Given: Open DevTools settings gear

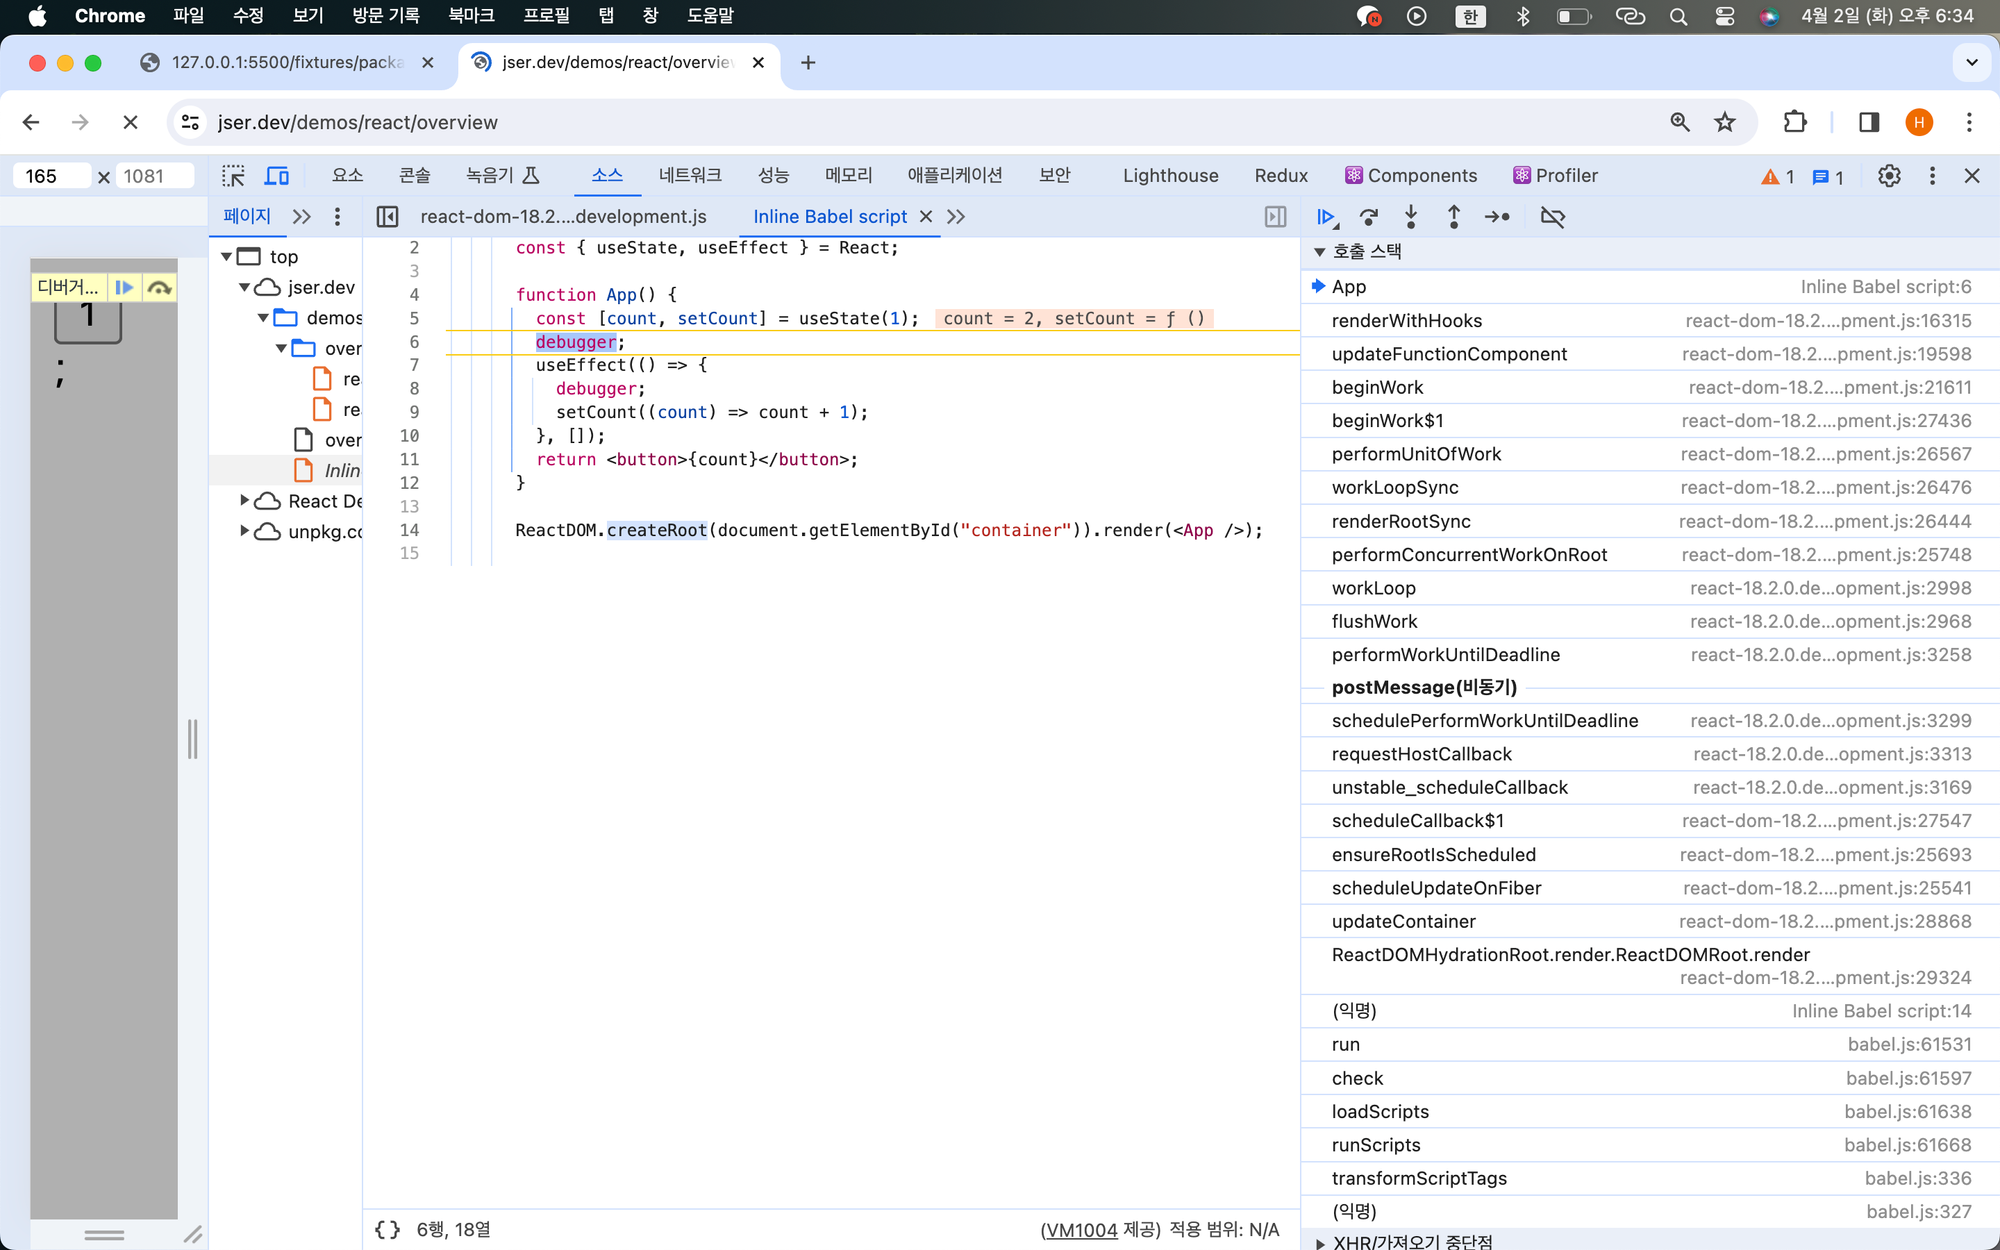Looking at the screenshot, I should (1889, 176).
